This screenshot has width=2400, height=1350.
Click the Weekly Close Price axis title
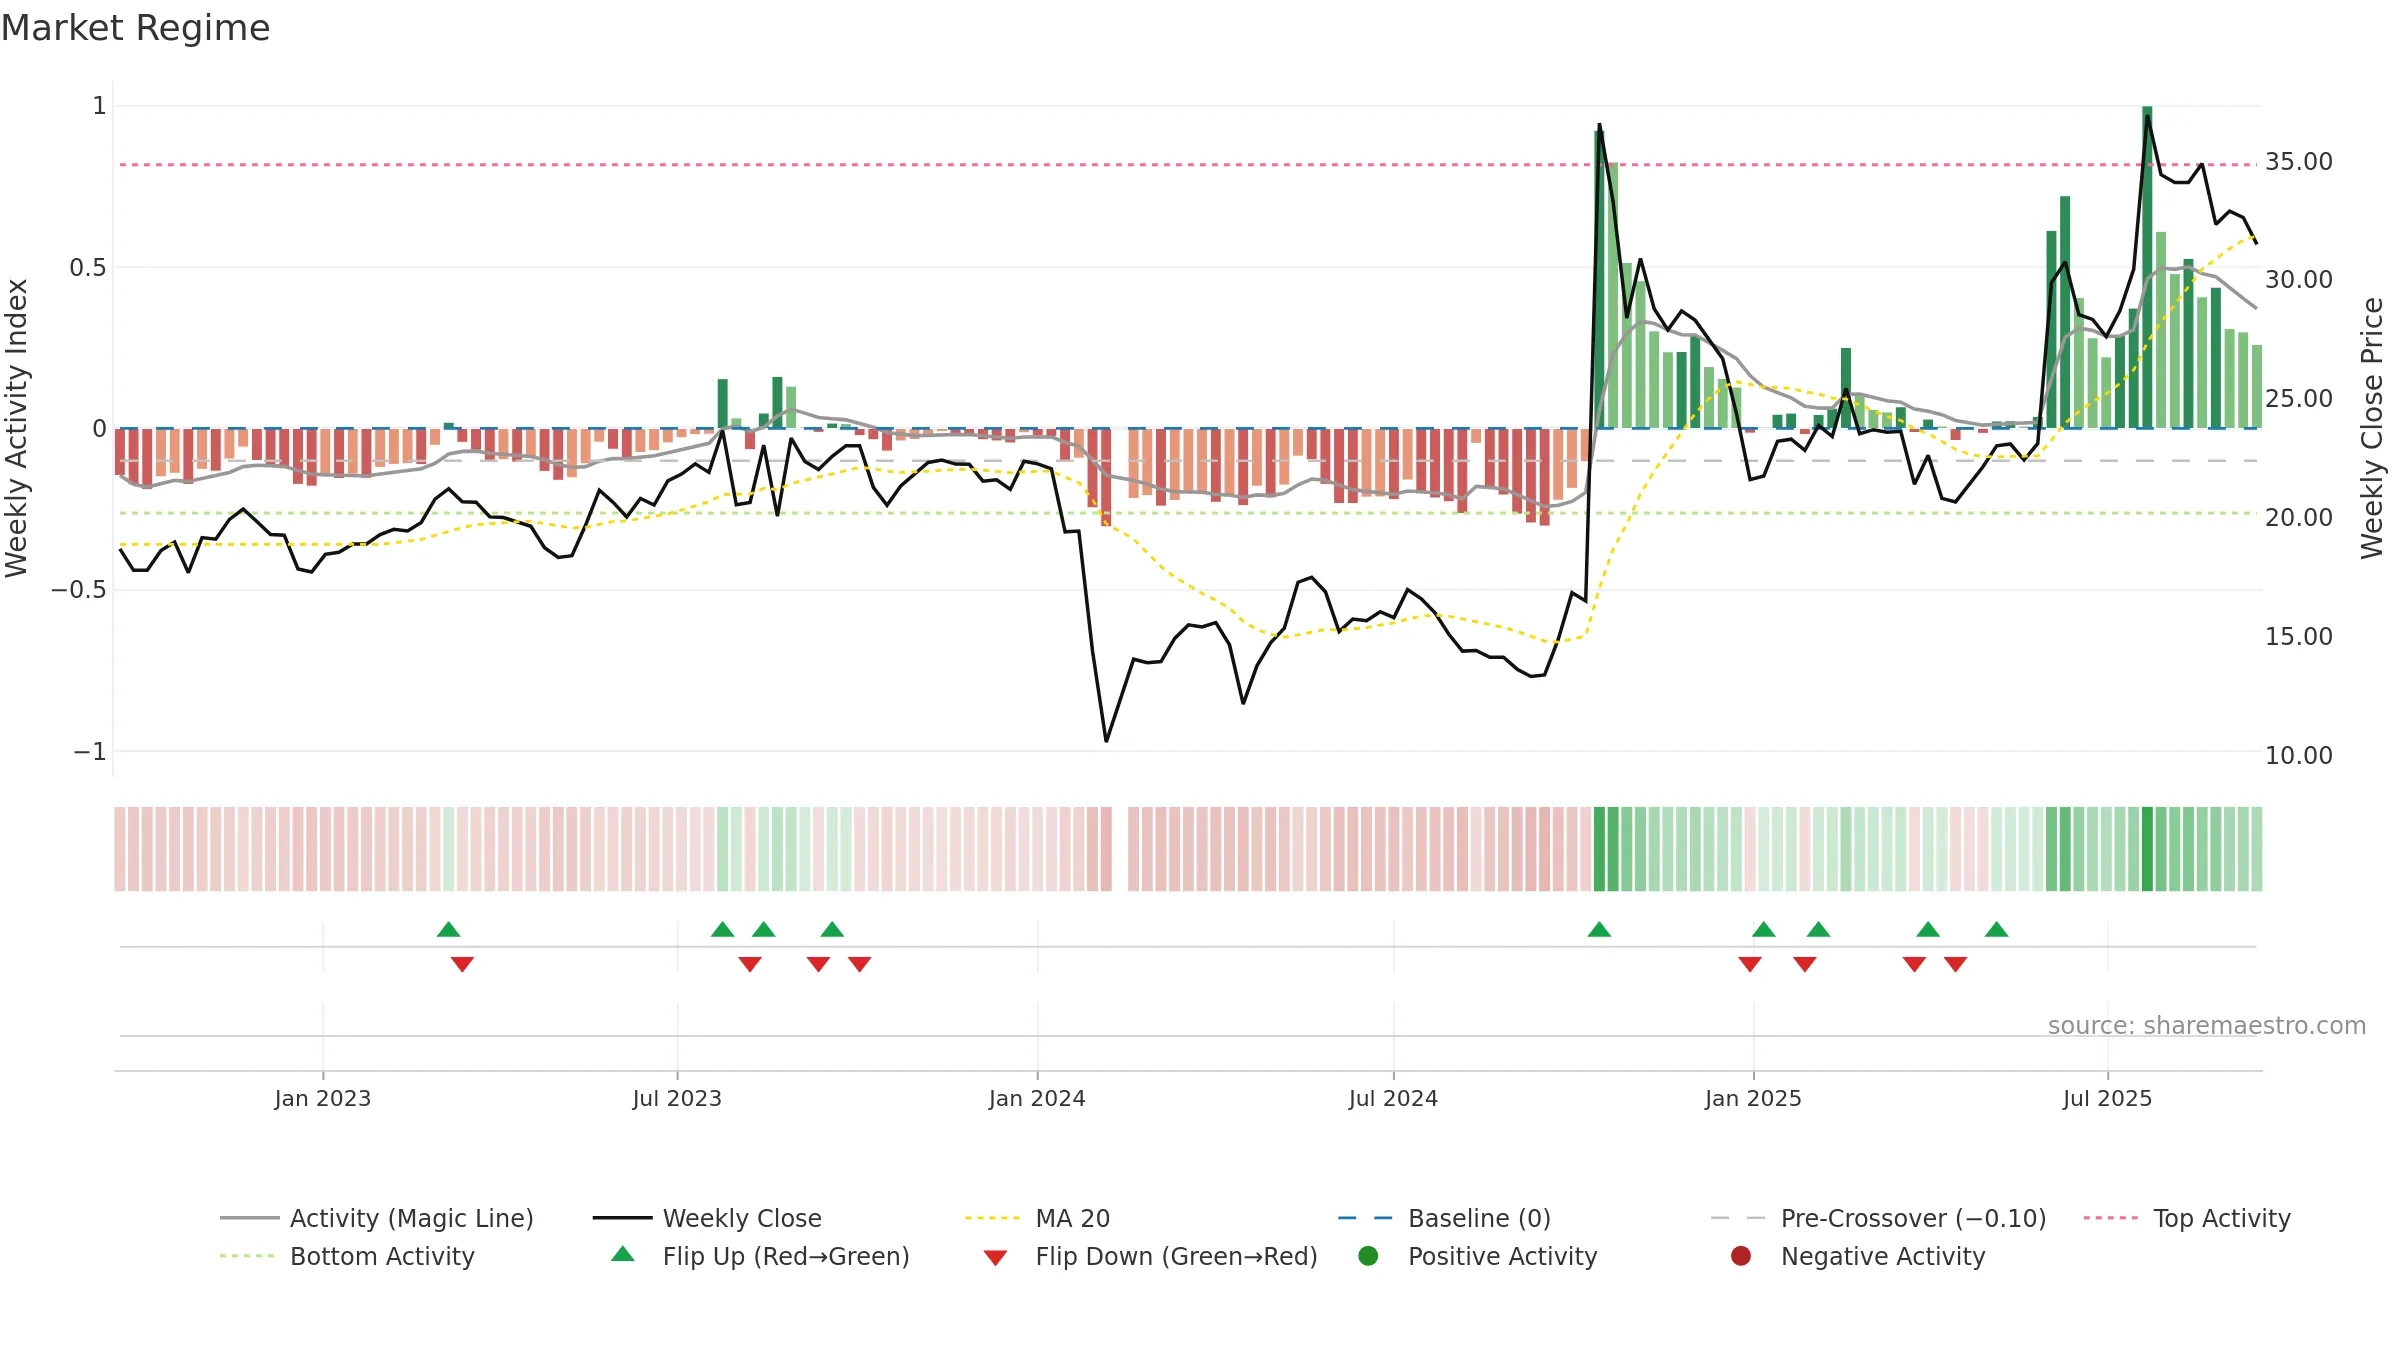pyautogui.click(x=2372, y=428)
